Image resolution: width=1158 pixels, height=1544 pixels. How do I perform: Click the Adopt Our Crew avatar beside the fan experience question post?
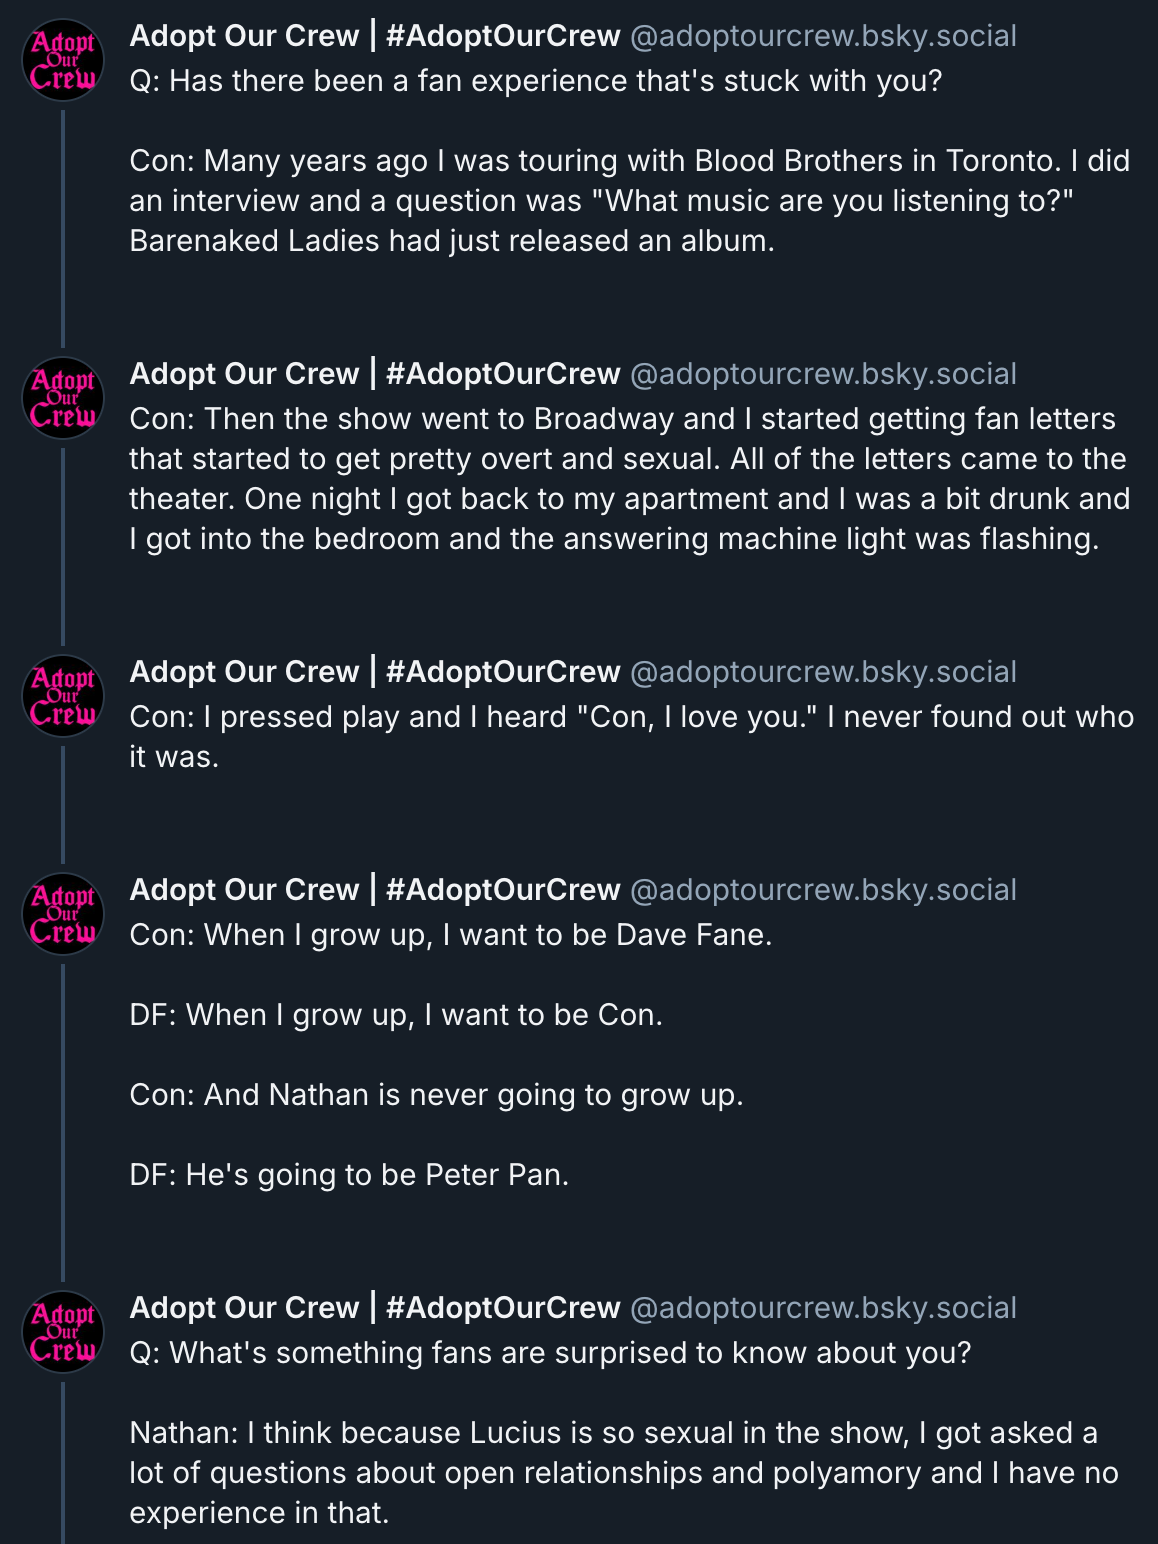pos(63,60)
